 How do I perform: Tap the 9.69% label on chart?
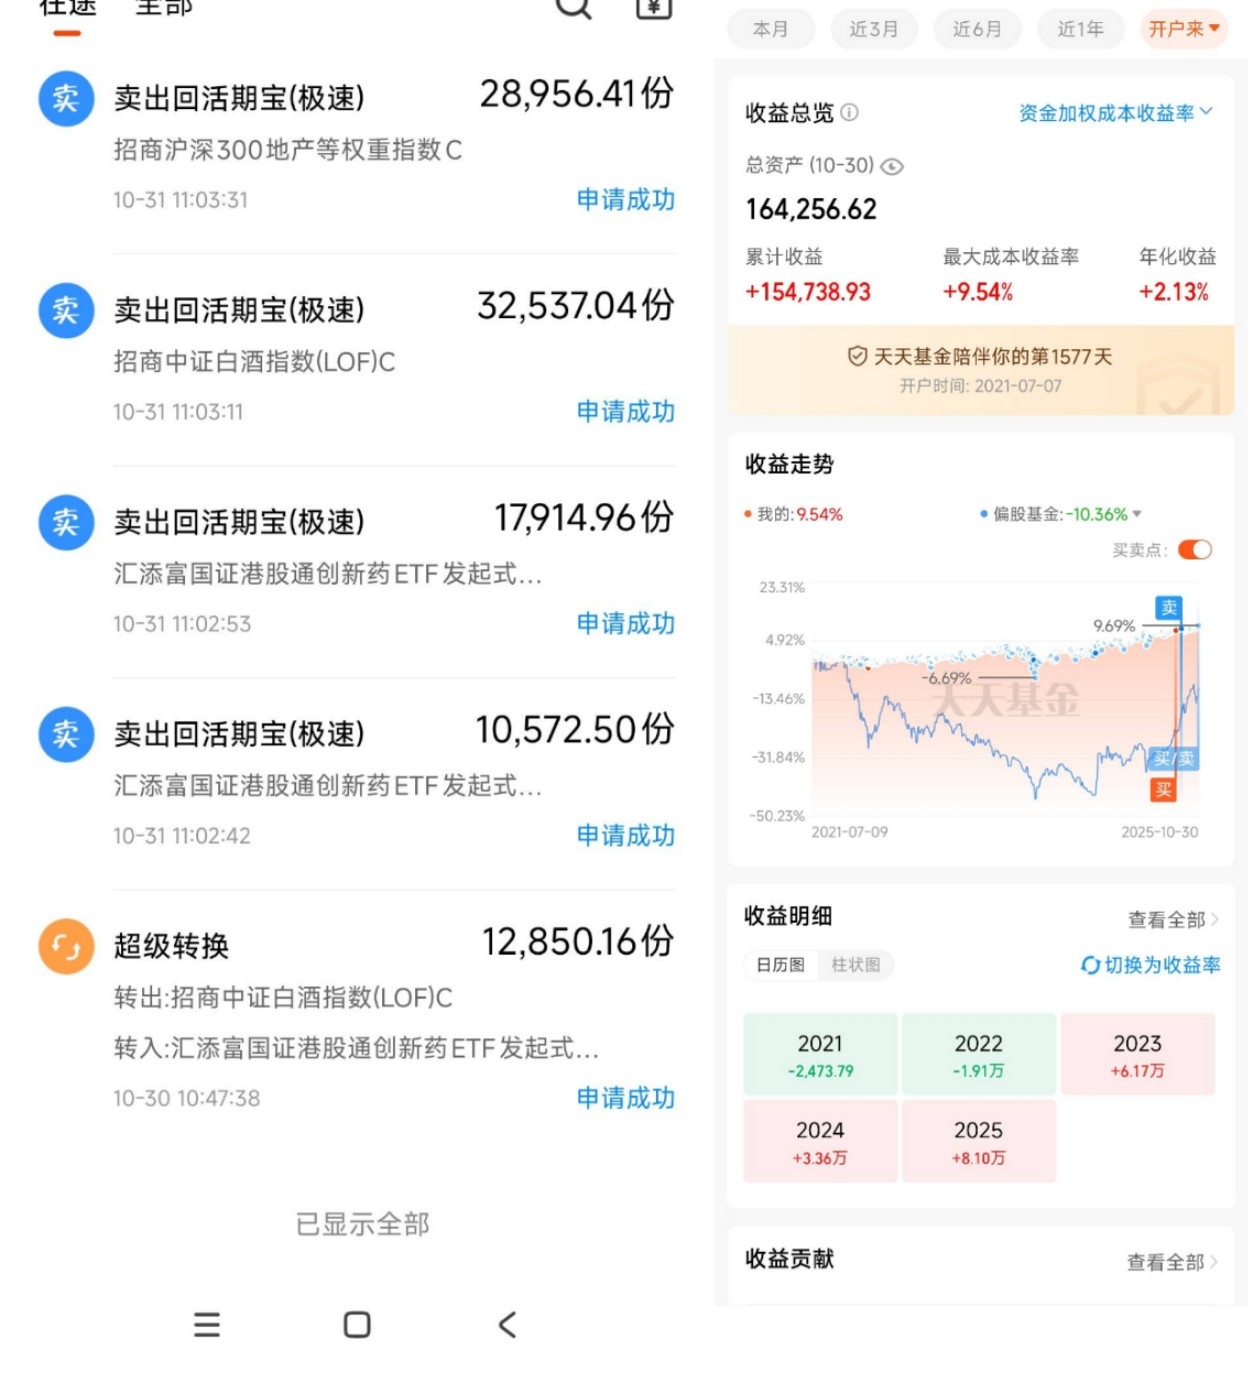(1114, 626)
